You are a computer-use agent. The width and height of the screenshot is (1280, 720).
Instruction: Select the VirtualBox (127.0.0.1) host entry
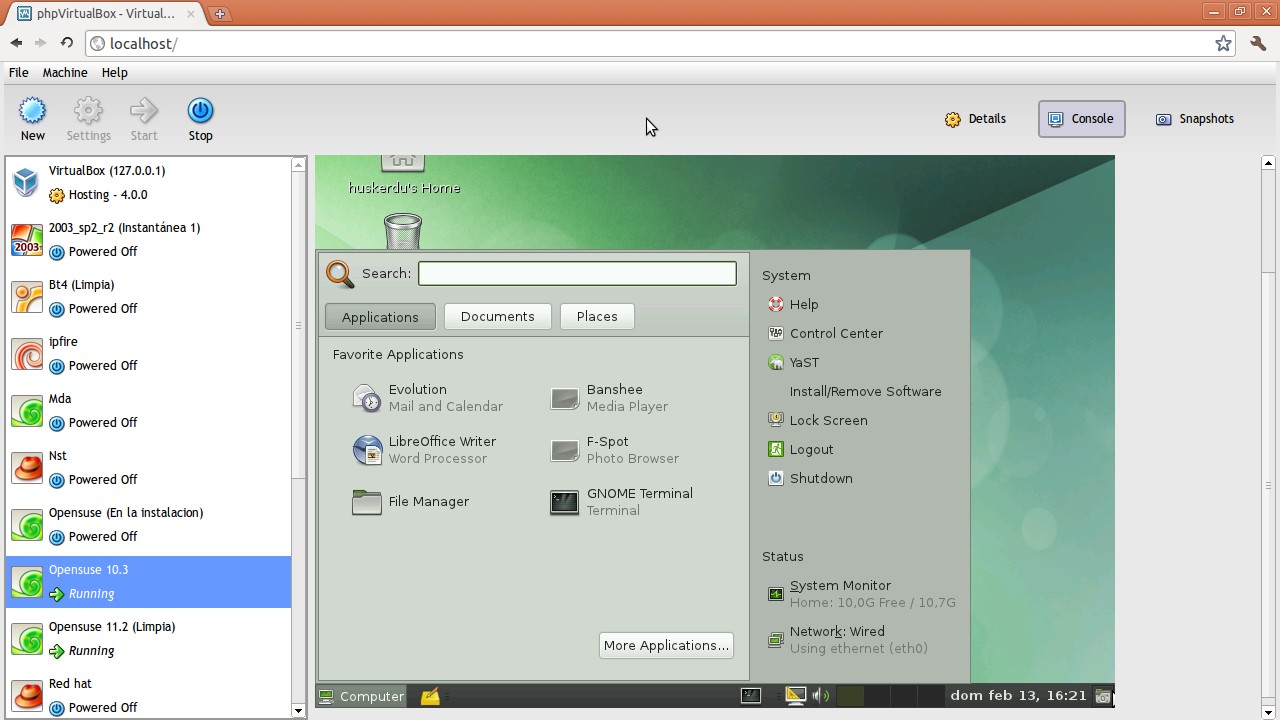pos(149,183)
